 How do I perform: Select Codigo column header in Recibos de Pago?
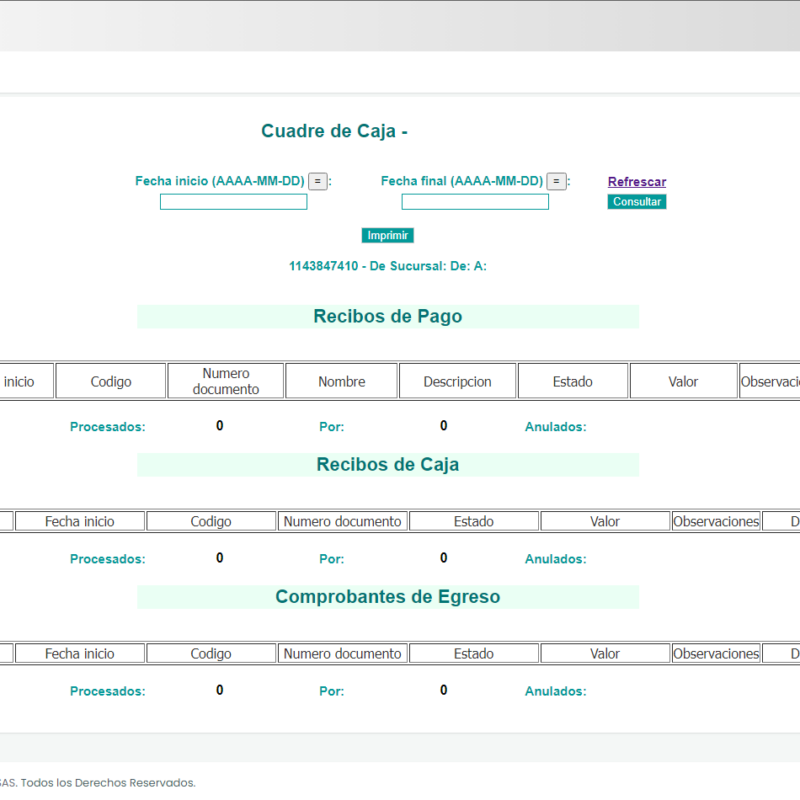coord(111,381)
